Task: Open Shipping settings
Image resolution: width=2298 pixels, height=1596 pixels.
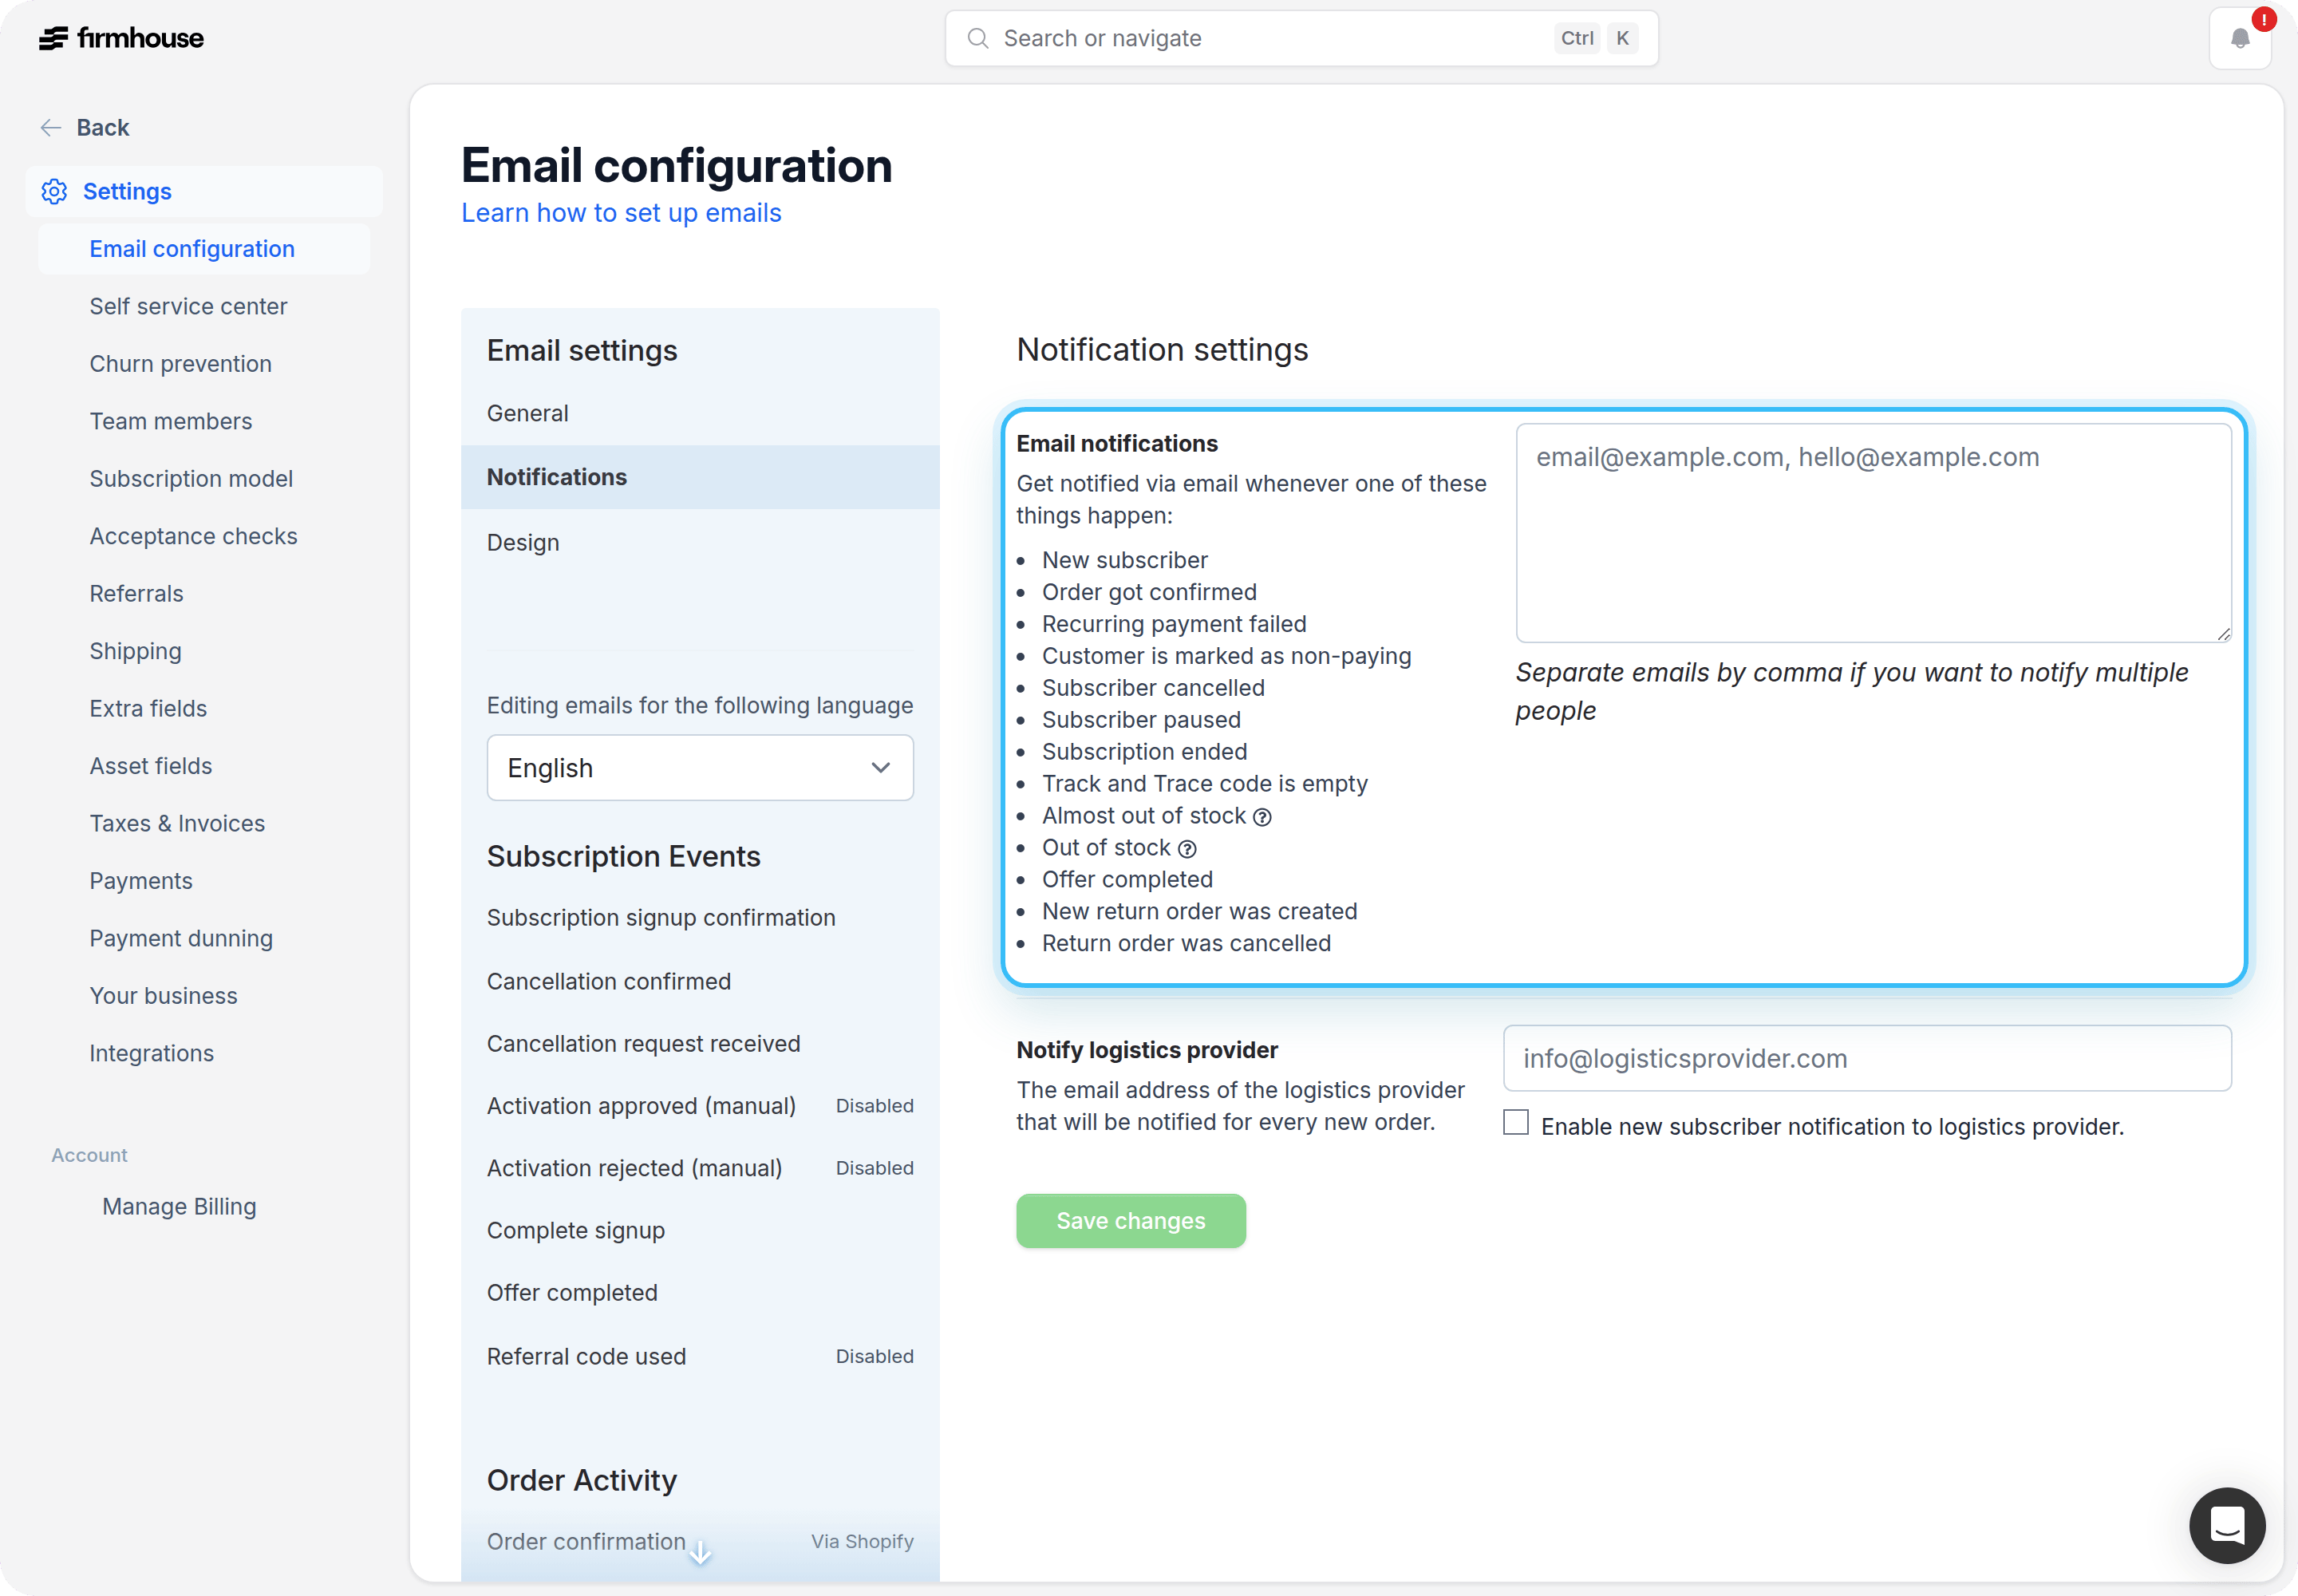Action: 135,651
